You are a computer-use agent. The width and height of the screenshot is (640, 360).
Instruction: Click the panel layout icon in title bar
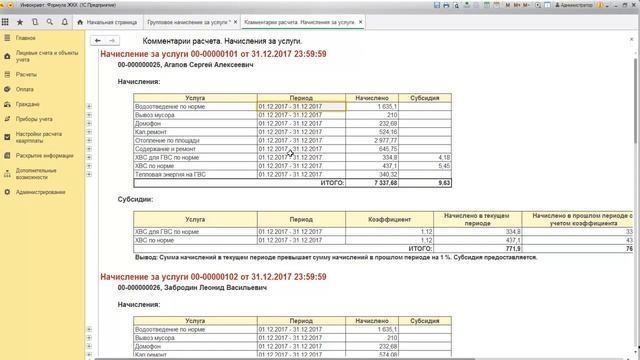tap(547, 5)
